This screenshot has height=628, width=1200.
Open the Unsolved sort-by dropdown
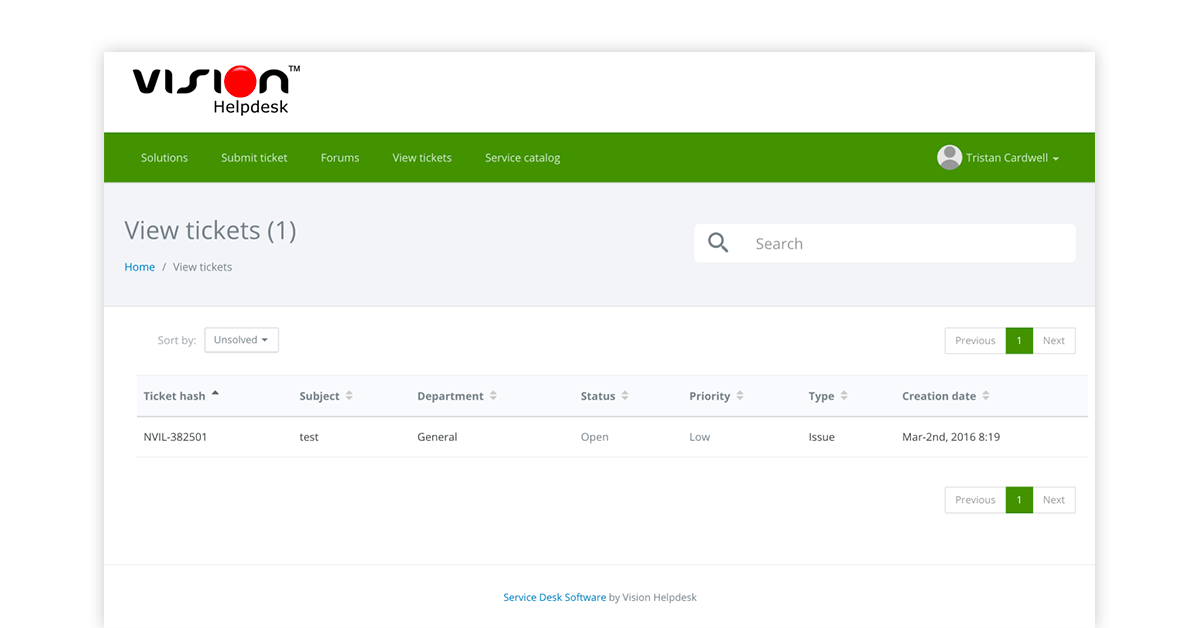click(241, 340)
